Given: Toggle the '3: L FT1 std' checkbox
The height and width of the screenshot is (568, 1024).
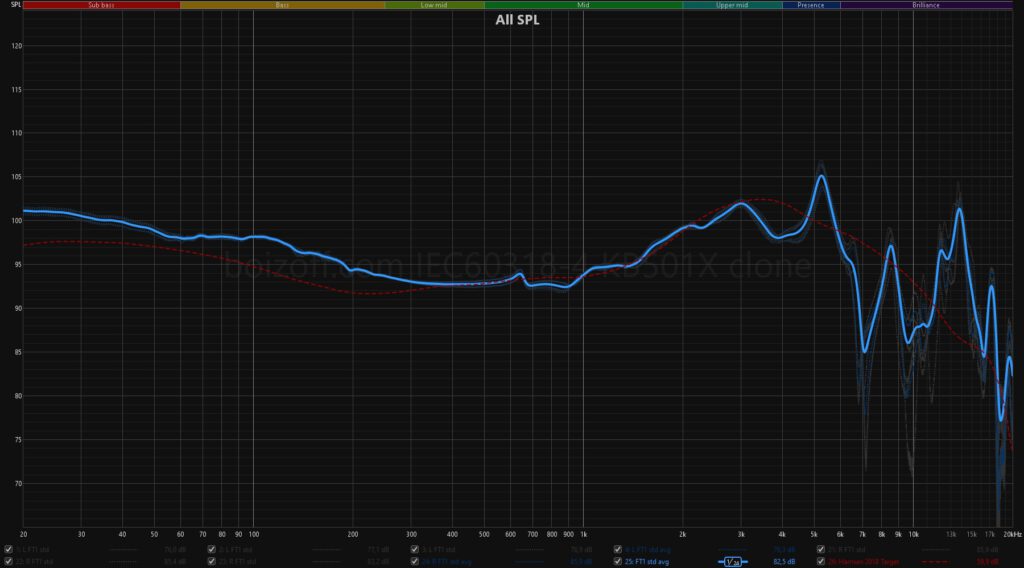Looking at the screenshot, I should click(x=414, y=550).
